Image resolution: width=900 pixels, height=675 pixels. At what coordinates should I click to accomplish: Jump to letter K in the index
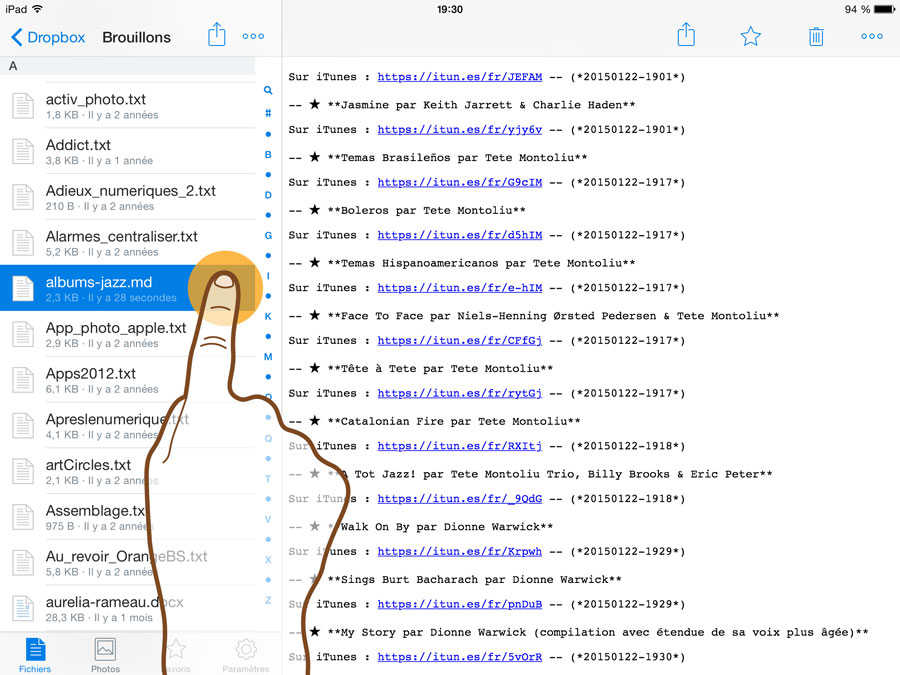pyautogui.click(x=268, y=316)
